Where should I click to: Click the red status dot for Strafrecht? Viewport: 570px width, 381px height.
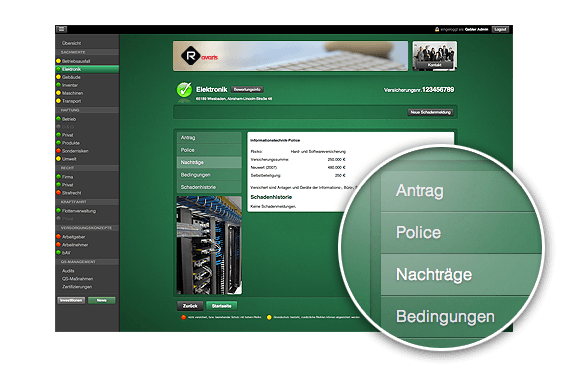(x=58, y=192)
